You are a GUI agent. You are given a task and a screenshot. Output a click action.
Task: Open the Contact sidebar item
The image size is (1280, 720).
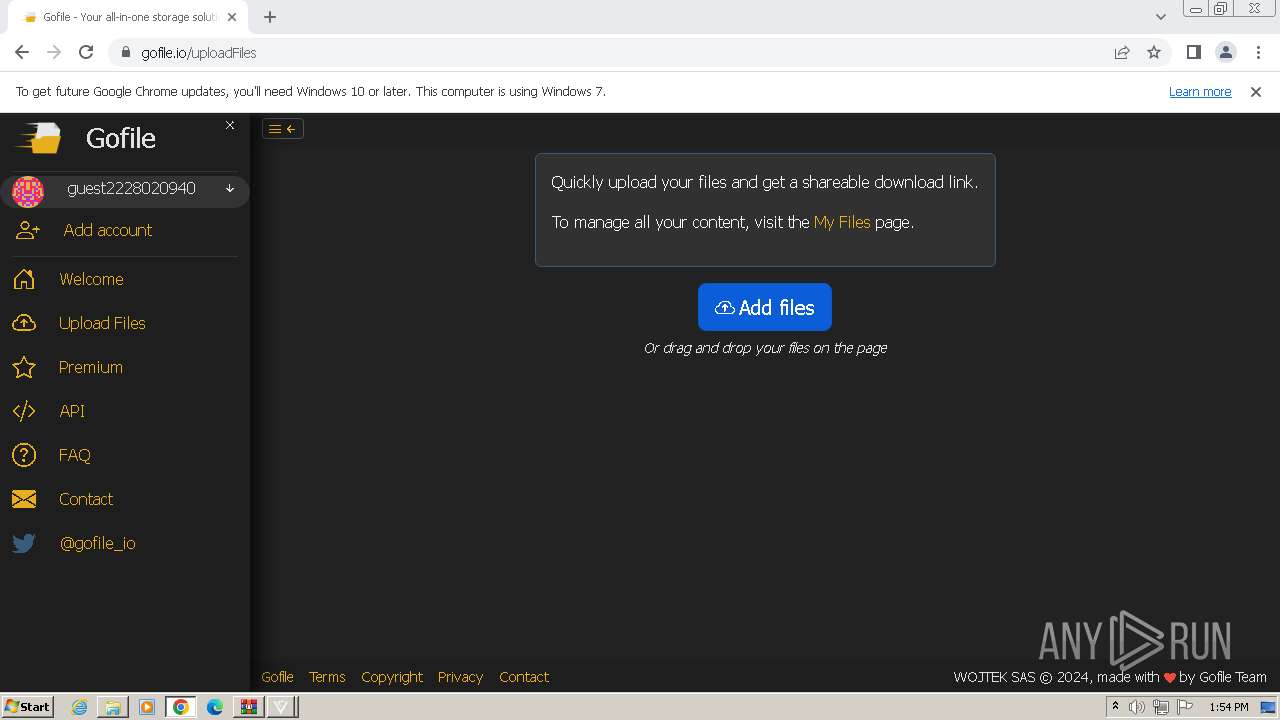pyautogui.click(x=86, y=499)
